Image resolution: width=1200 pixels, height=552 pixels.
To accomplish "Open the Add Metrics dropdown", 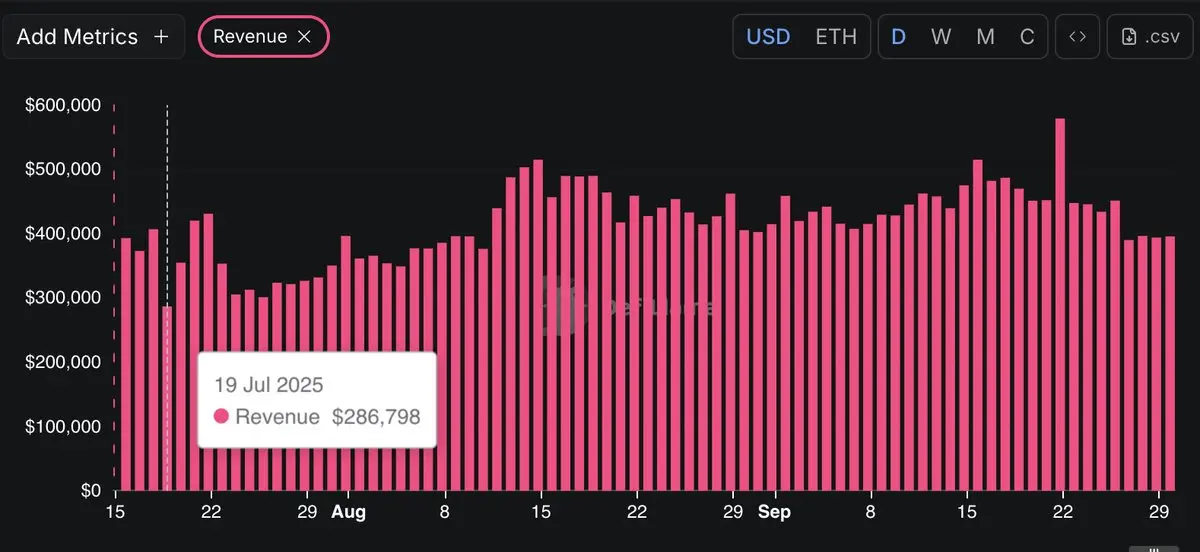I will click(x=93, y=37).
